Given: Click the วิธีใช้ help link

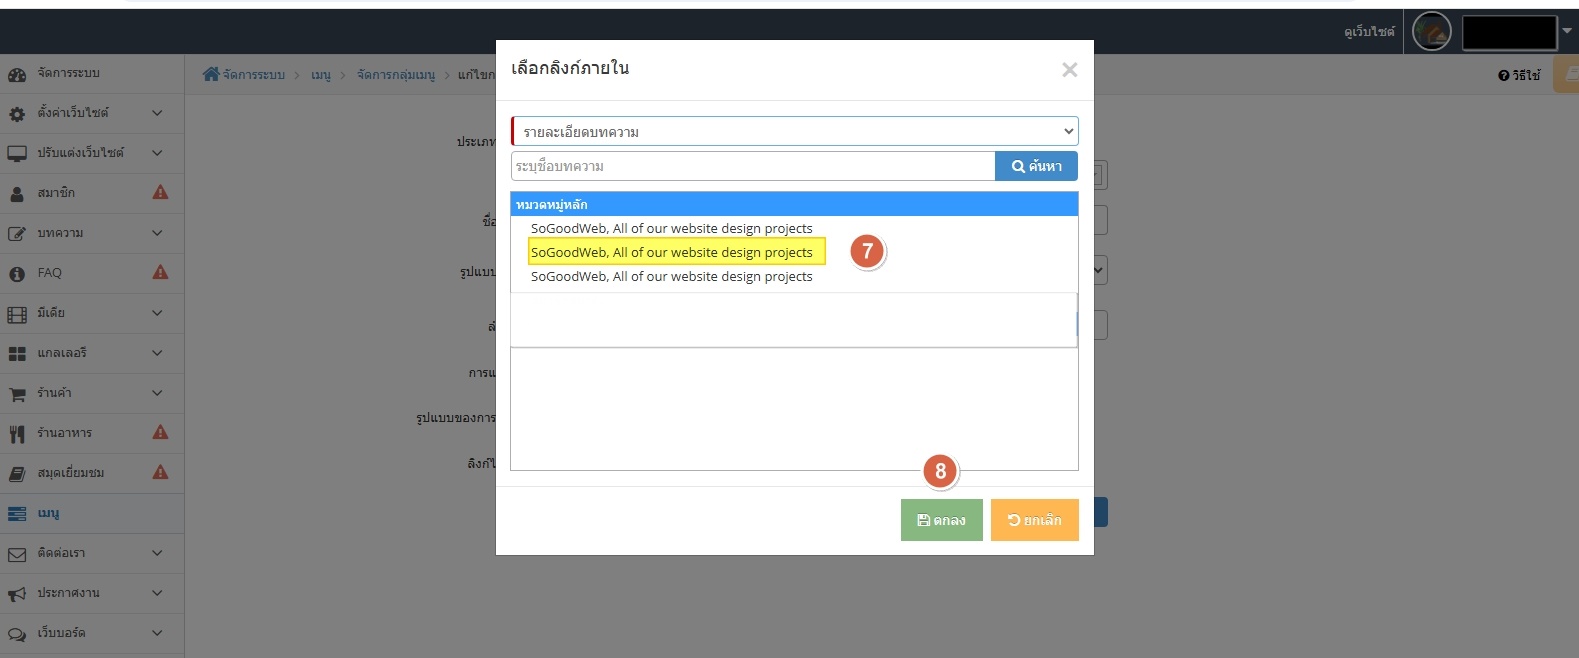Looking at the screenshot, I should click(1519, 75).
